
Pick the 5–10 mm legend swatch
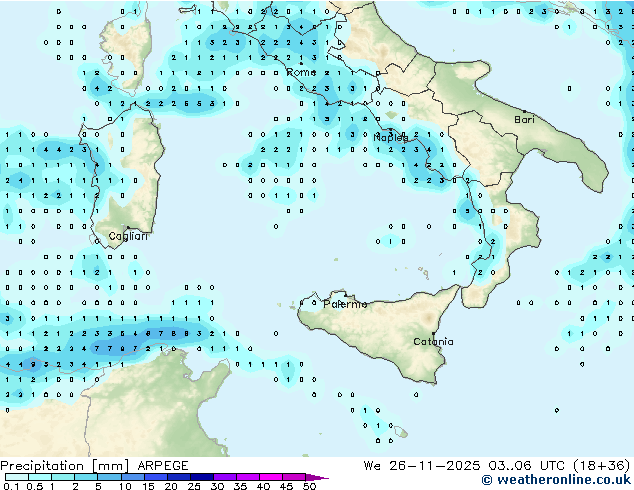(x=109, y=477)
